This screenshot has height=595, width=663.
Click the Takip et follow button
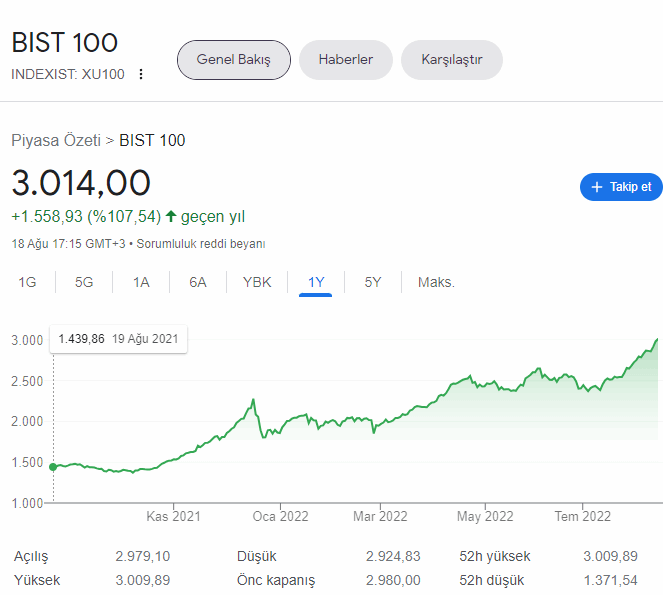pyautogui.click(x=621, y=187)
